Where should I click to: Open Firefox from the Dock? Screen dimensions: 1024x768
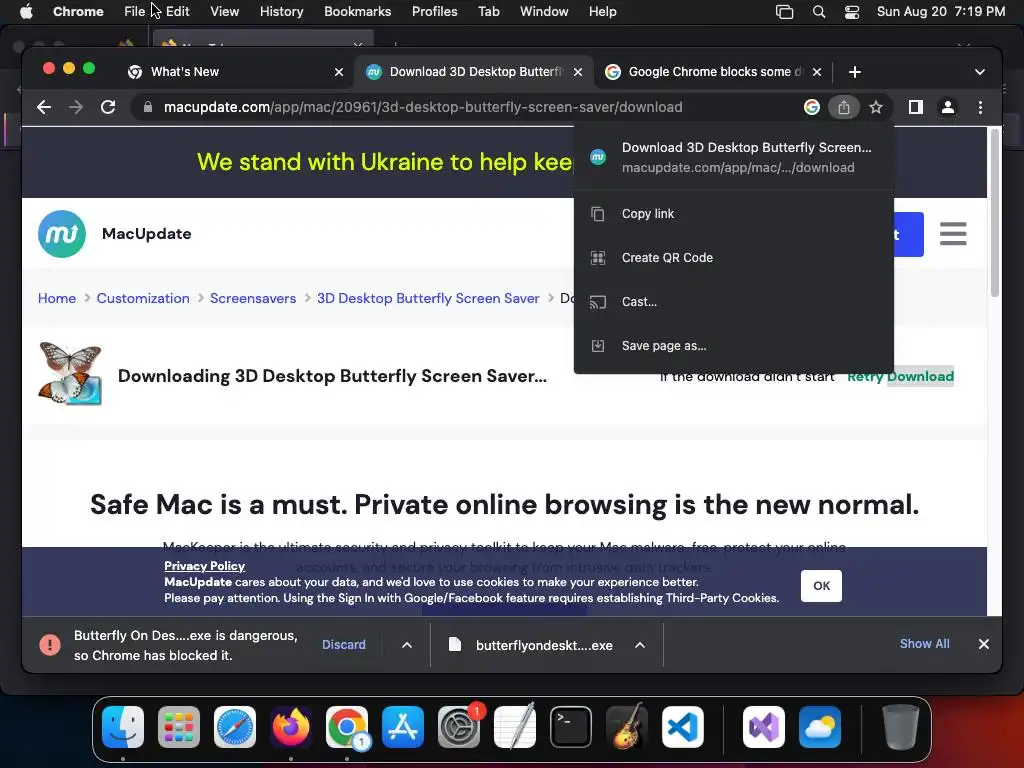pyautogui.click(x=291, y=727)
